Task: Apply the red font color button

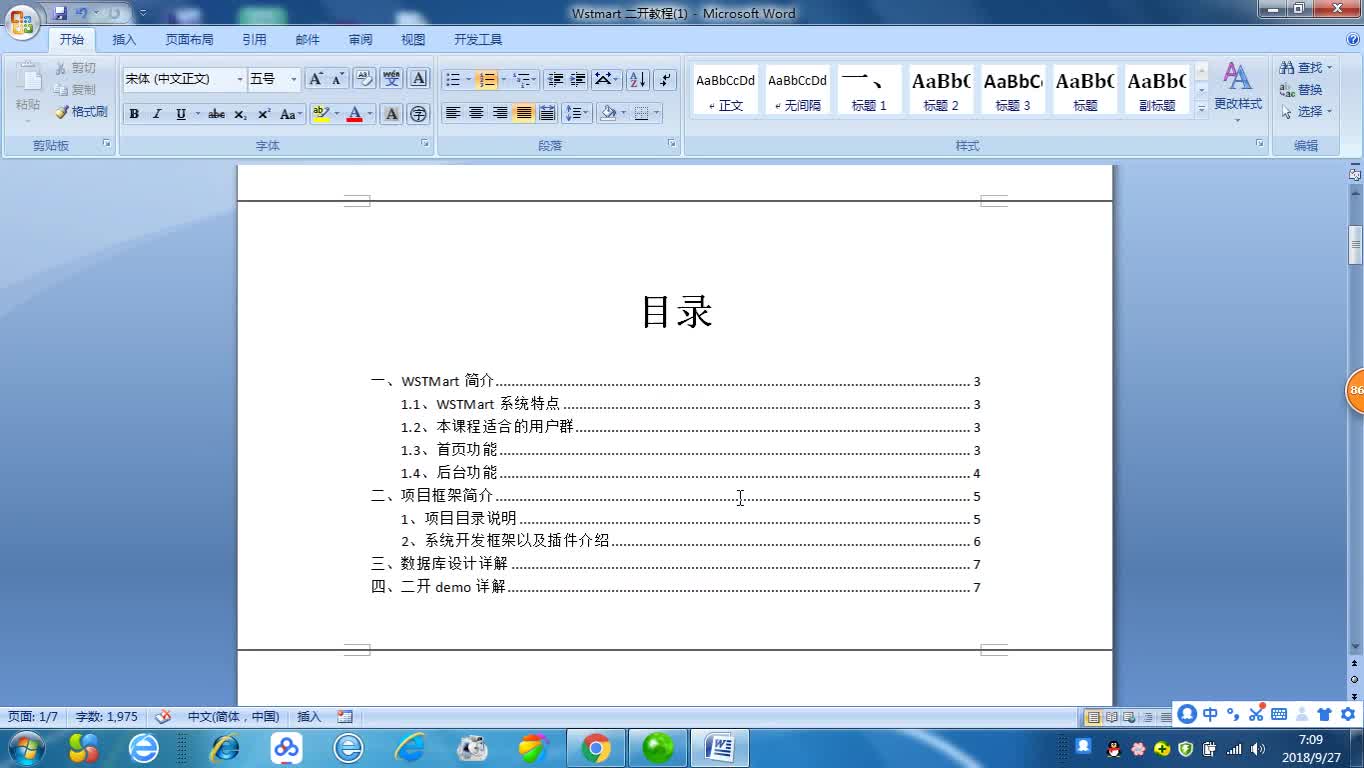Action: tap(354, 114)
